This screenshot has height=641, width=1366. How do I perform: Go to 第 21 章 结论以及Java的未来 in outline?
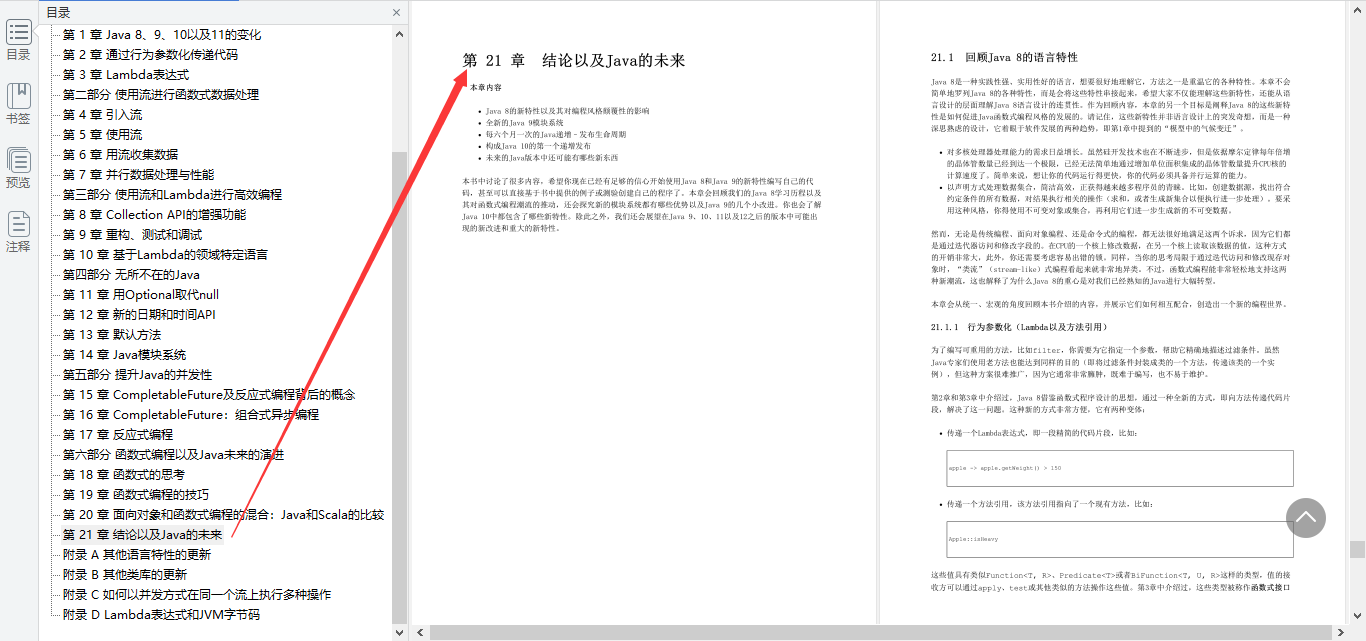[142, 535]
